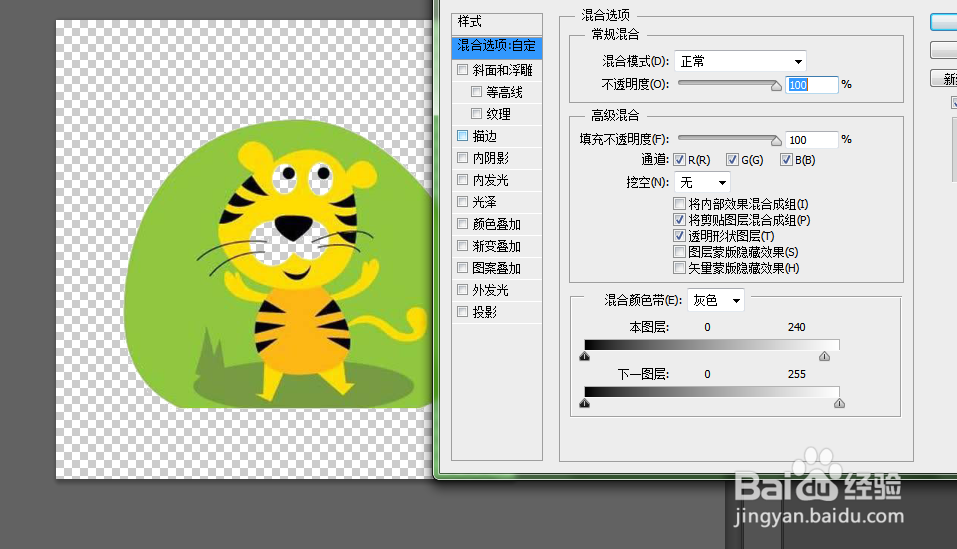The image size is (957, 549).
Task: Click the 填充不透明度 value field
Action: [812, 140]
